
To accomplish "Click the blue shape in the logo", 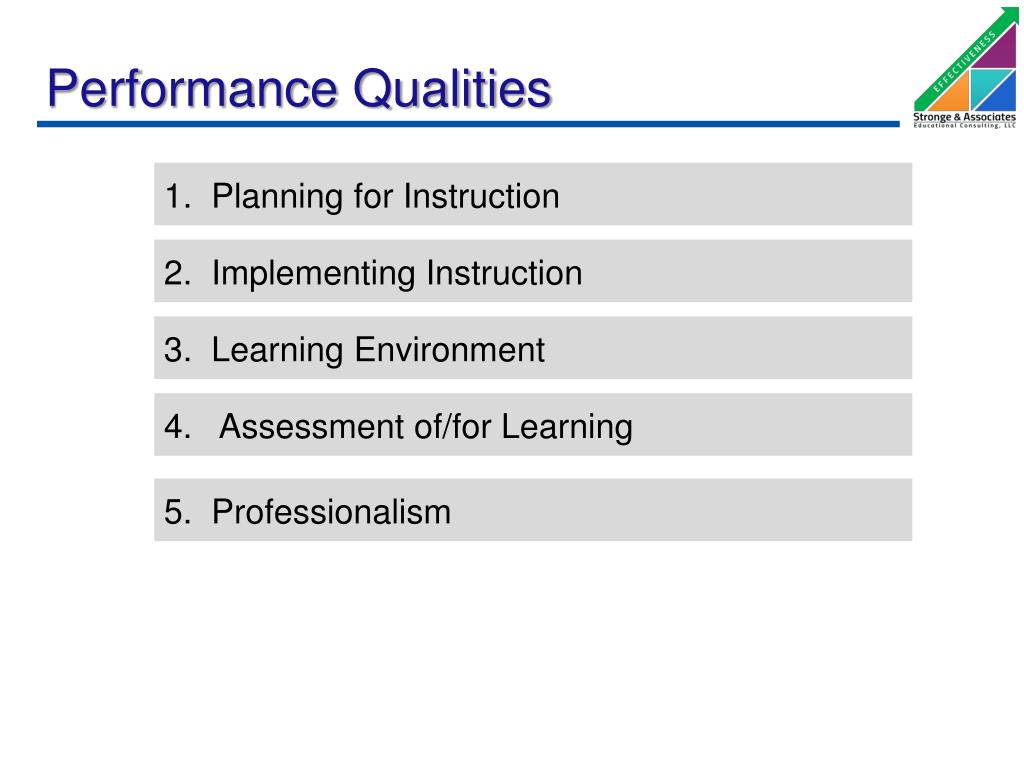I will click(1001, 97).
